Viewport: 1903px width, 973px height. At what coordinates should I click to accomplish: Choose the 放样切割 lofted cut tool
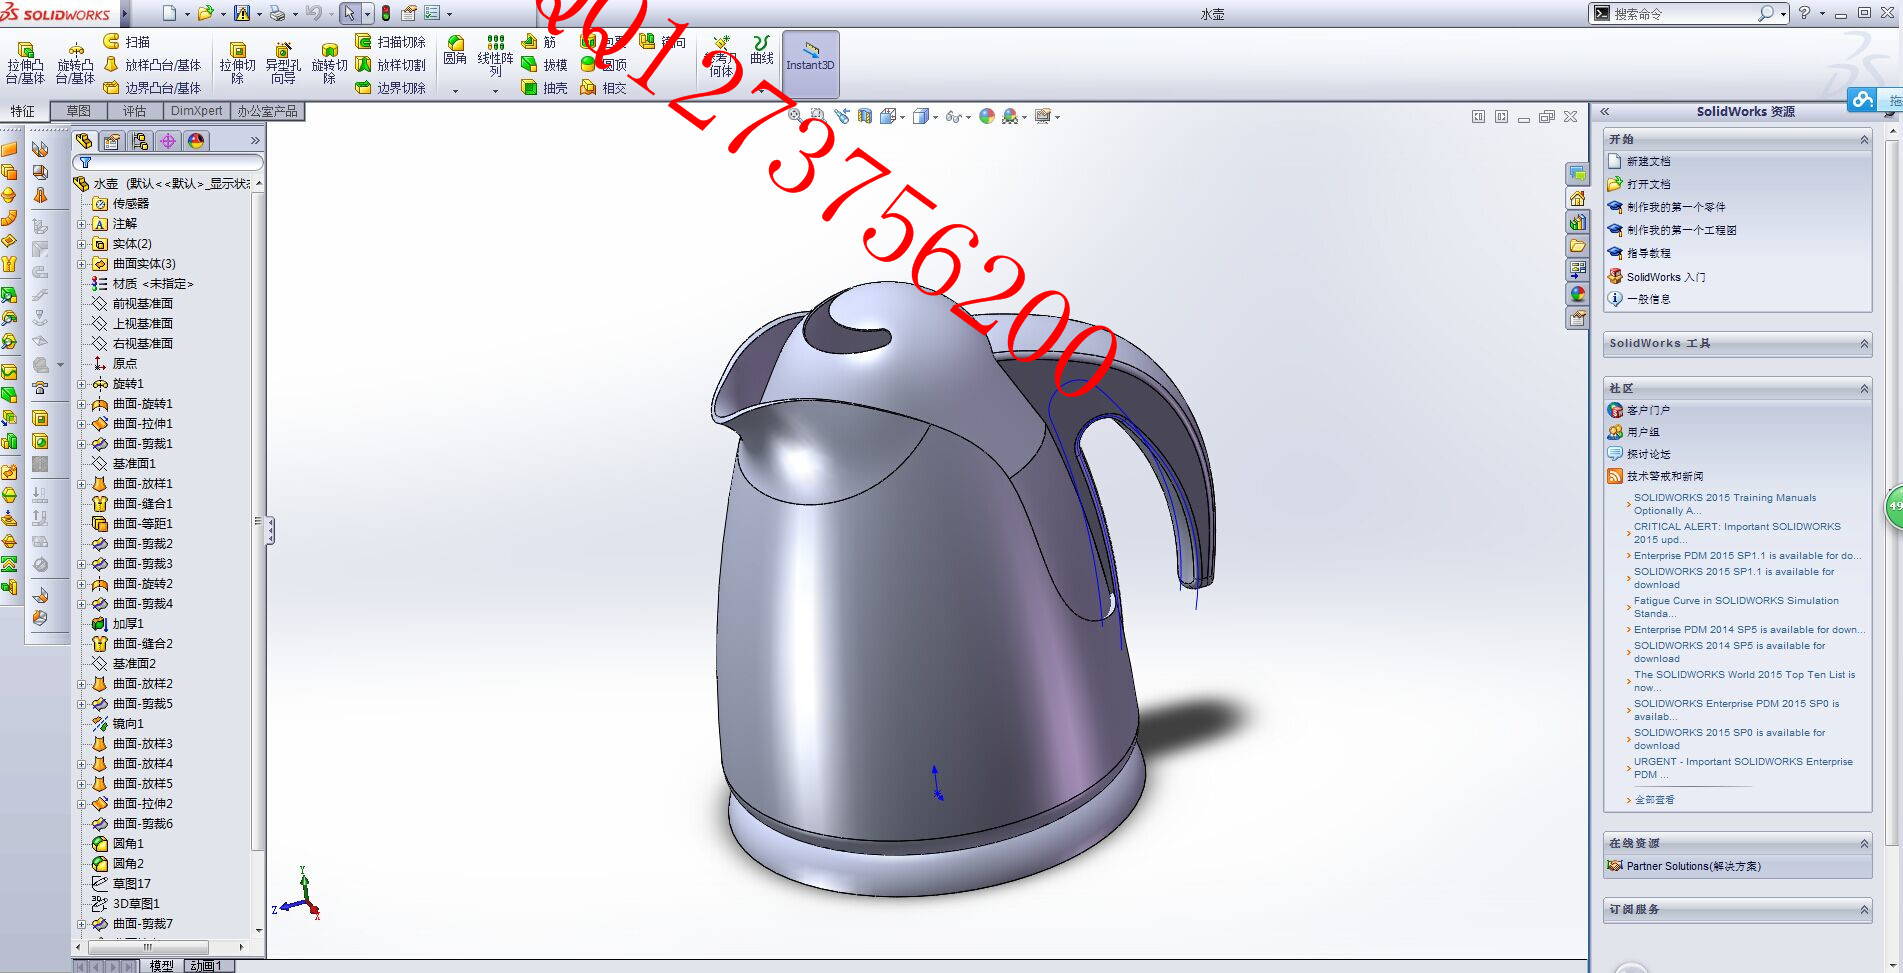point(391,65)
